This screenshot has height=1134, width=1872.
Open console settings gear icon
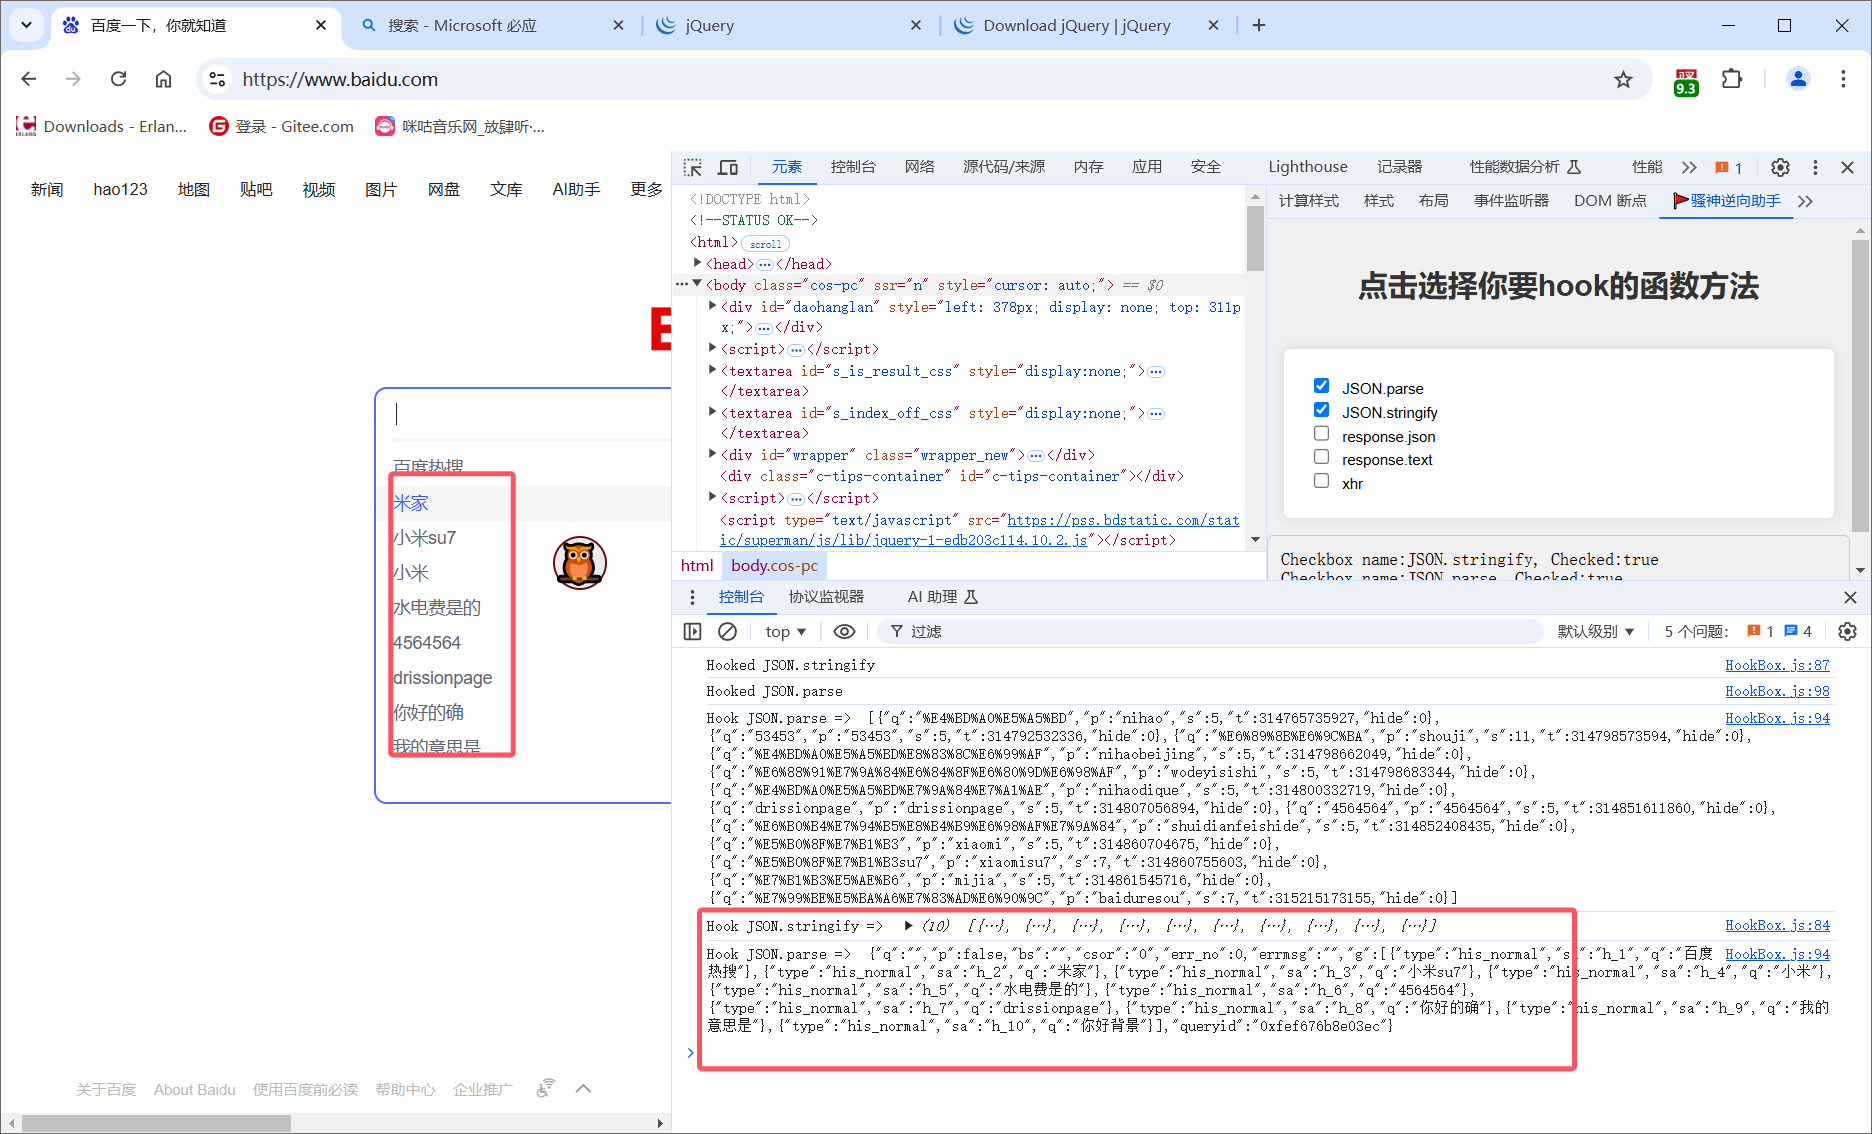1847,631
